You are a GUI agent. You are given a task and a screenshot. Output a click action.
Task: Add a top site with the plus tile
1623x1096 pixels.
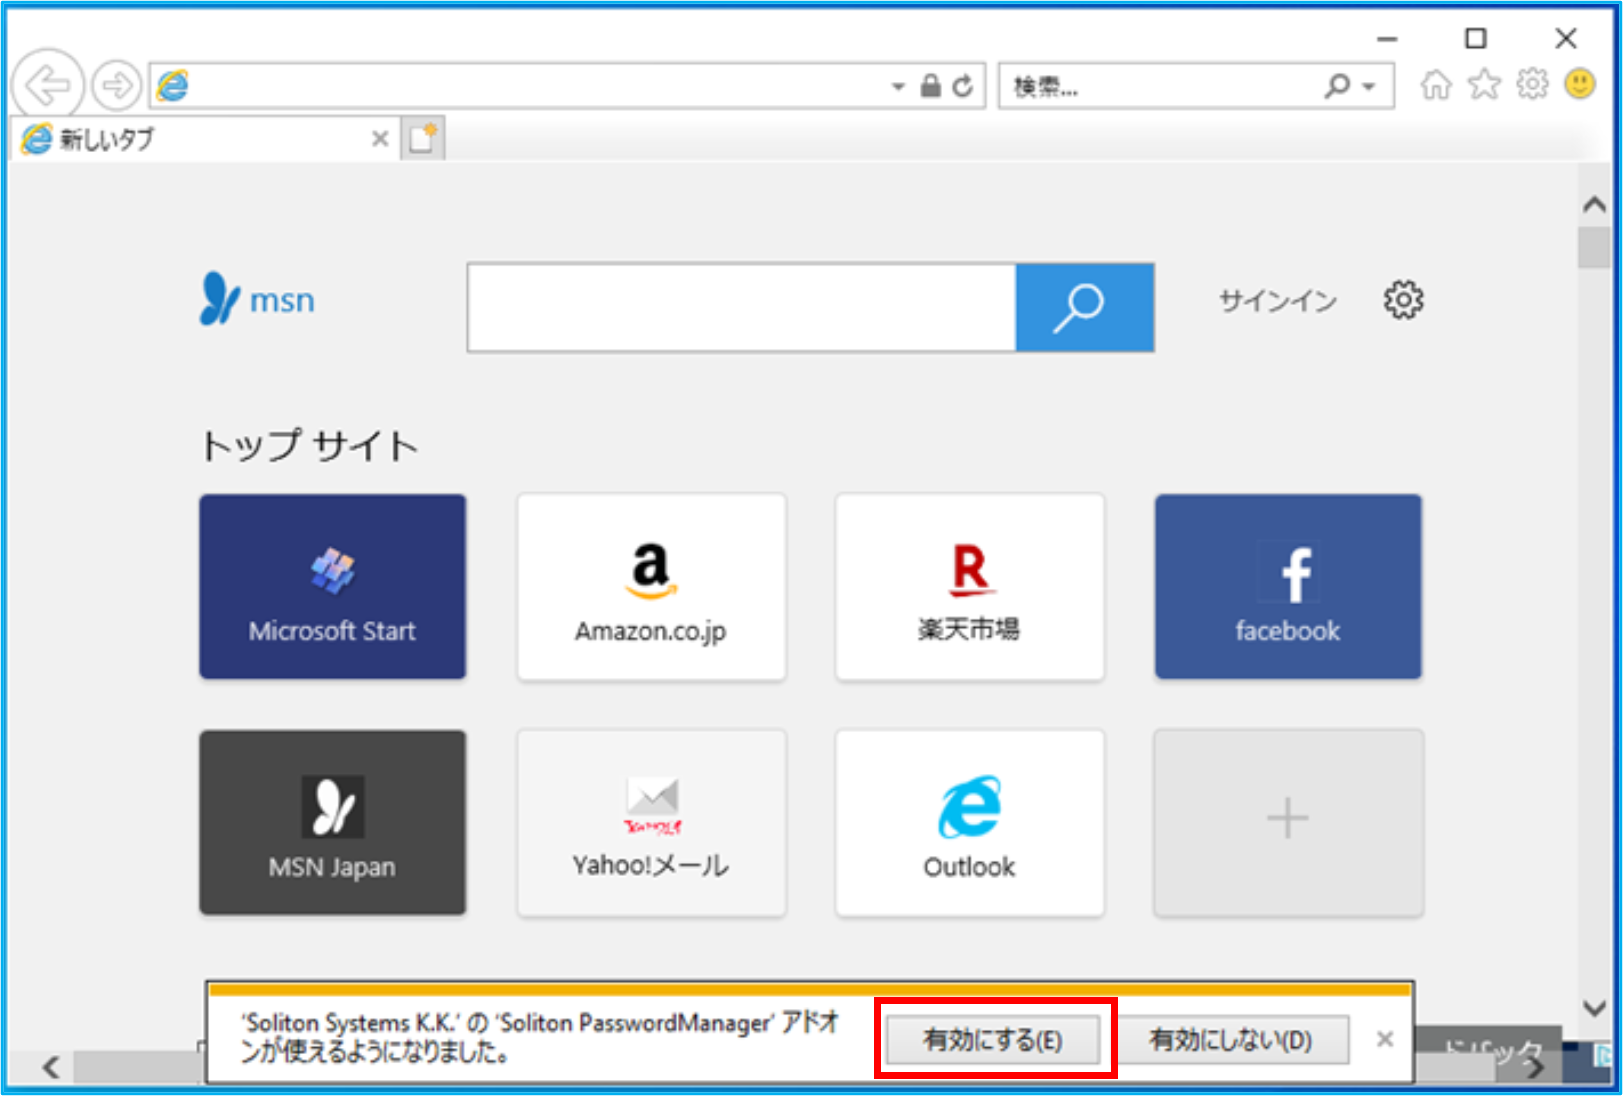click(x=1288, y=822)
